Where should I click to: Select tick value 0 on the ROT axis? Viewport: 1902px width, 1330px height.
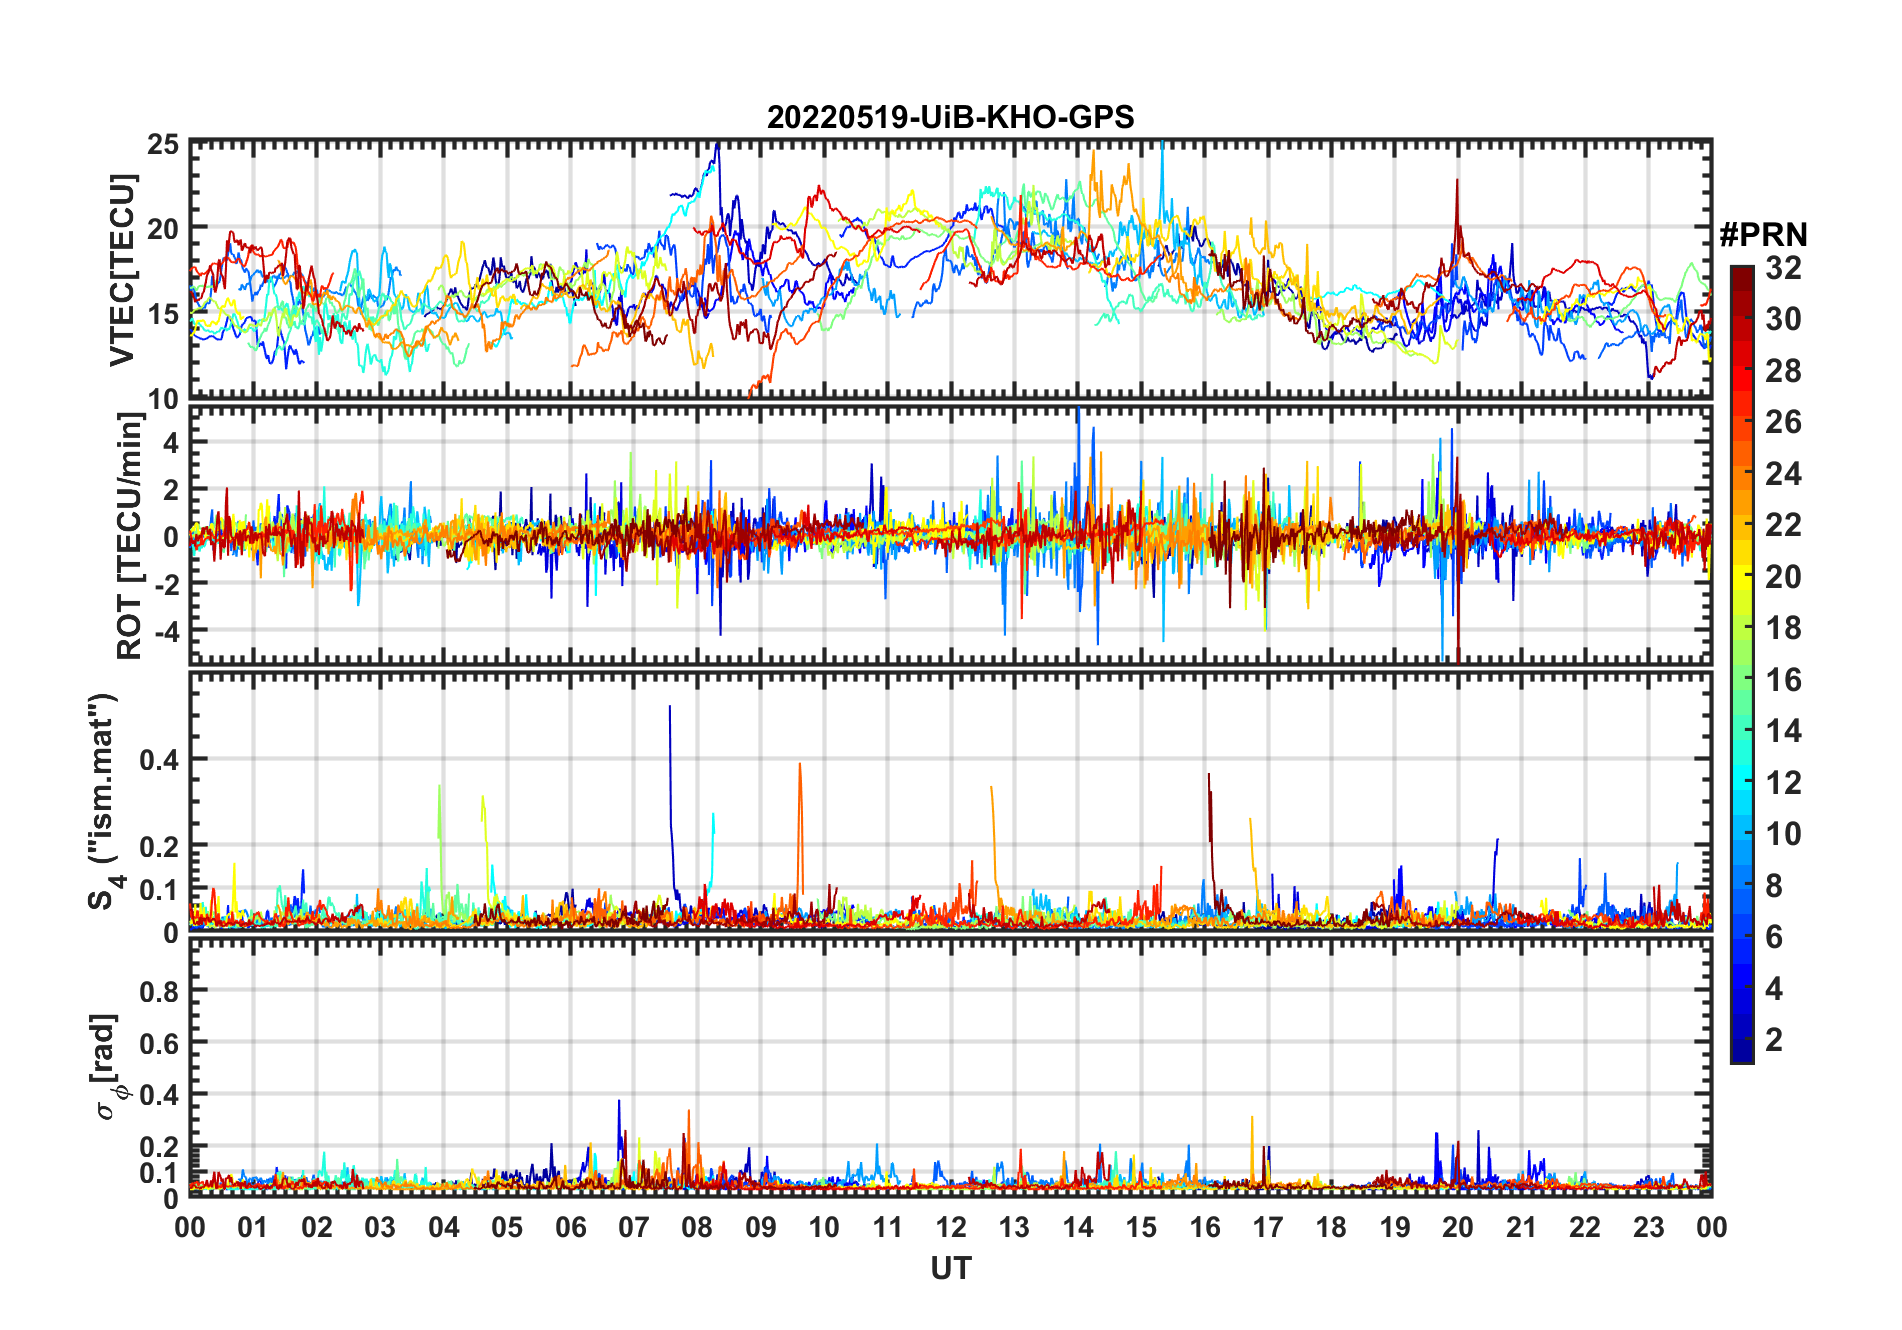(172, 536)
